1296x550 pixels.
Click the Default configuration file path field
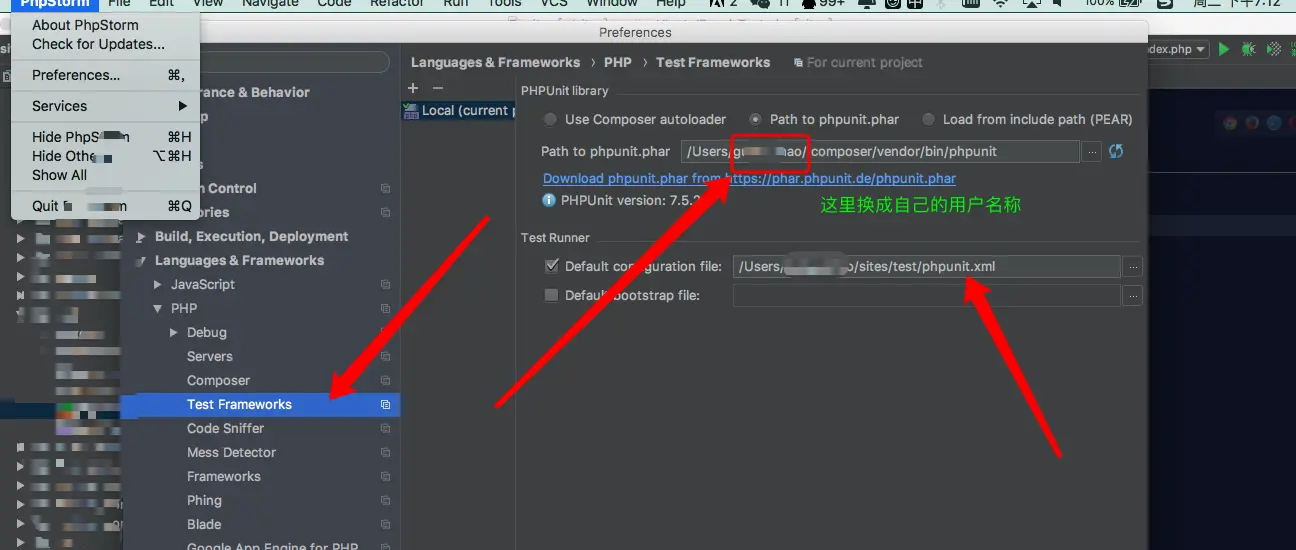[x=926, y=267]
